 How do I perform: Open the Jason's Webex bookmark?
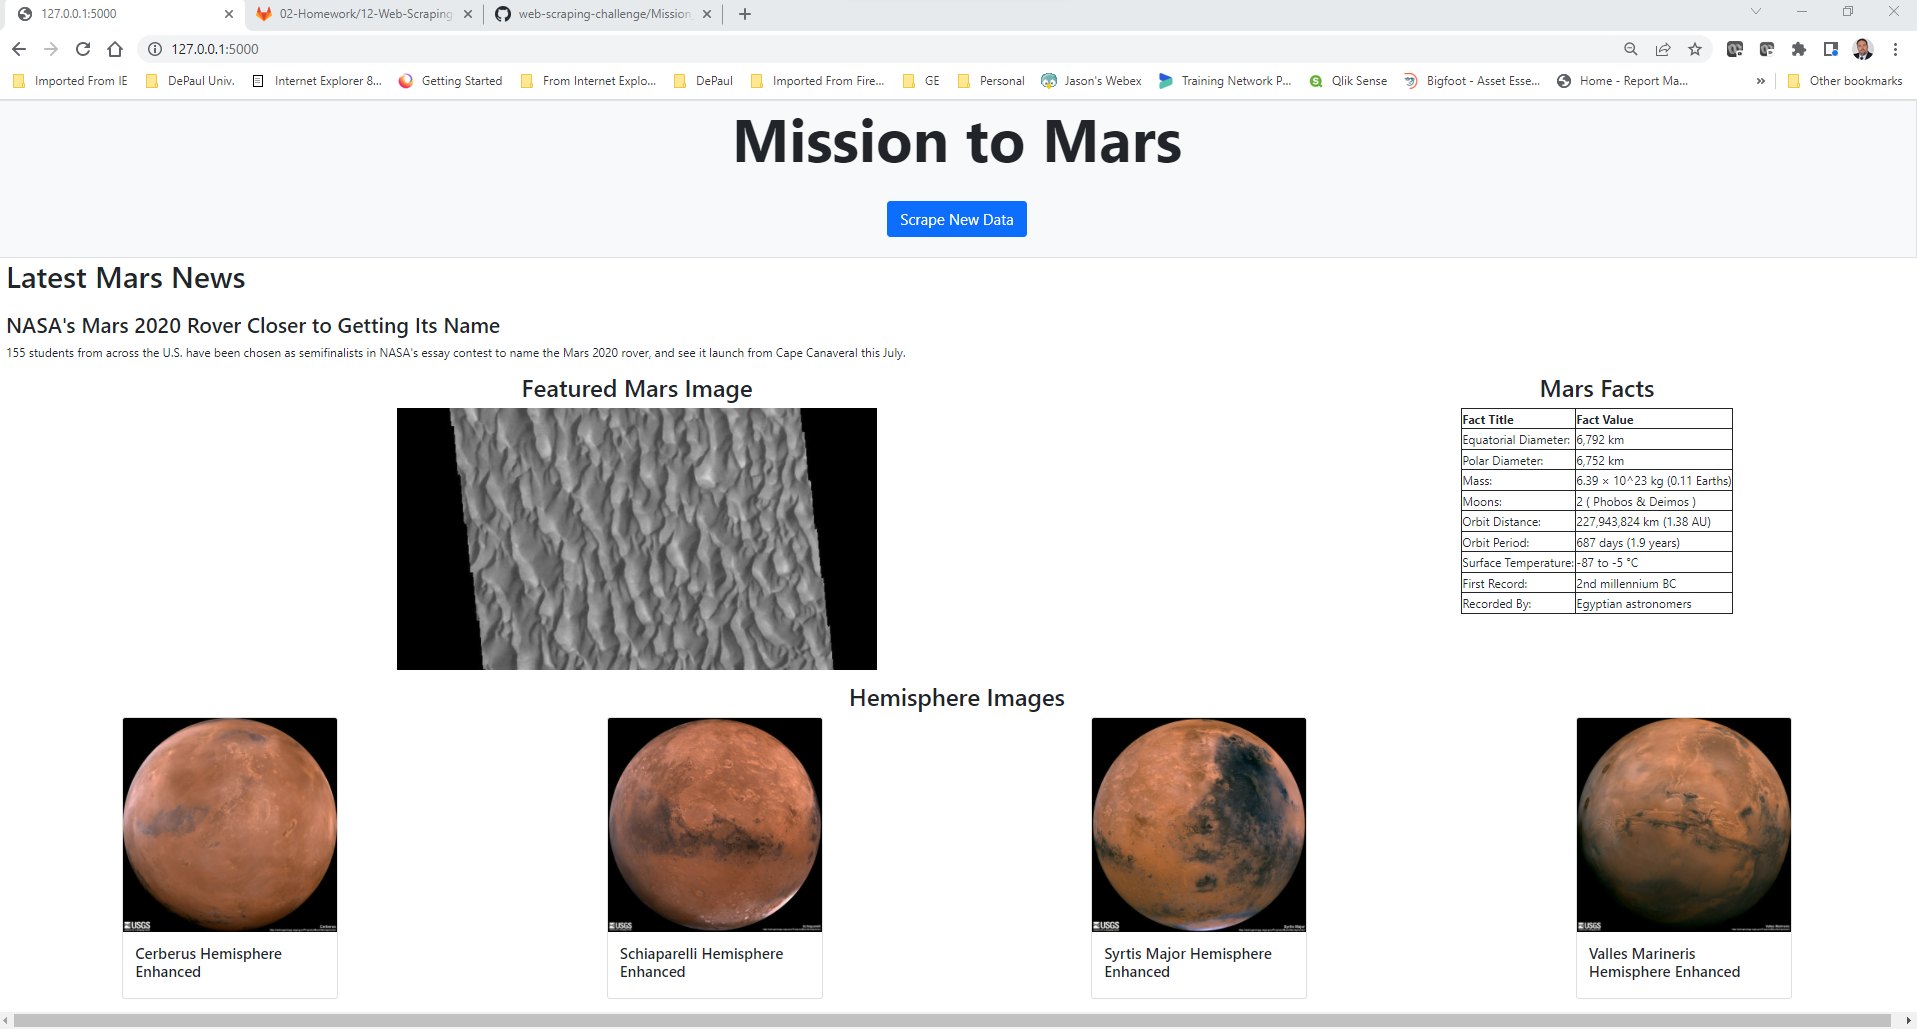pyautogui.click(x=1091, y=81)
